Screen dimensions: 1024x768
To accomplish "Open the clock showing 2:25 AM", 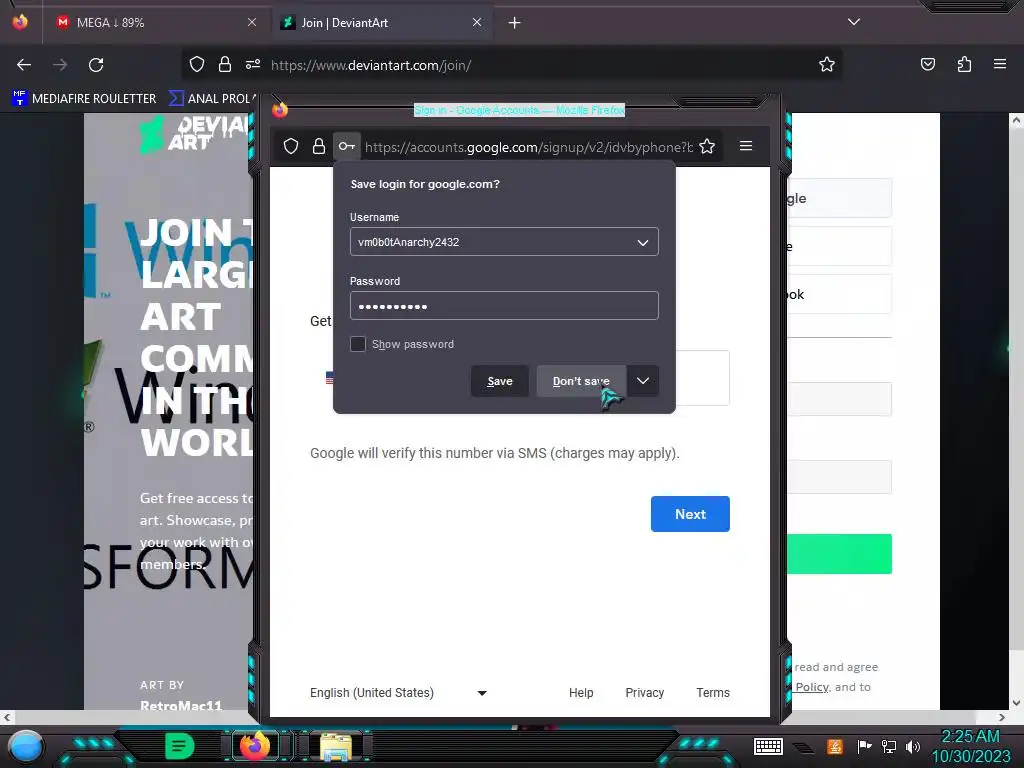I will tap(970, 746).
